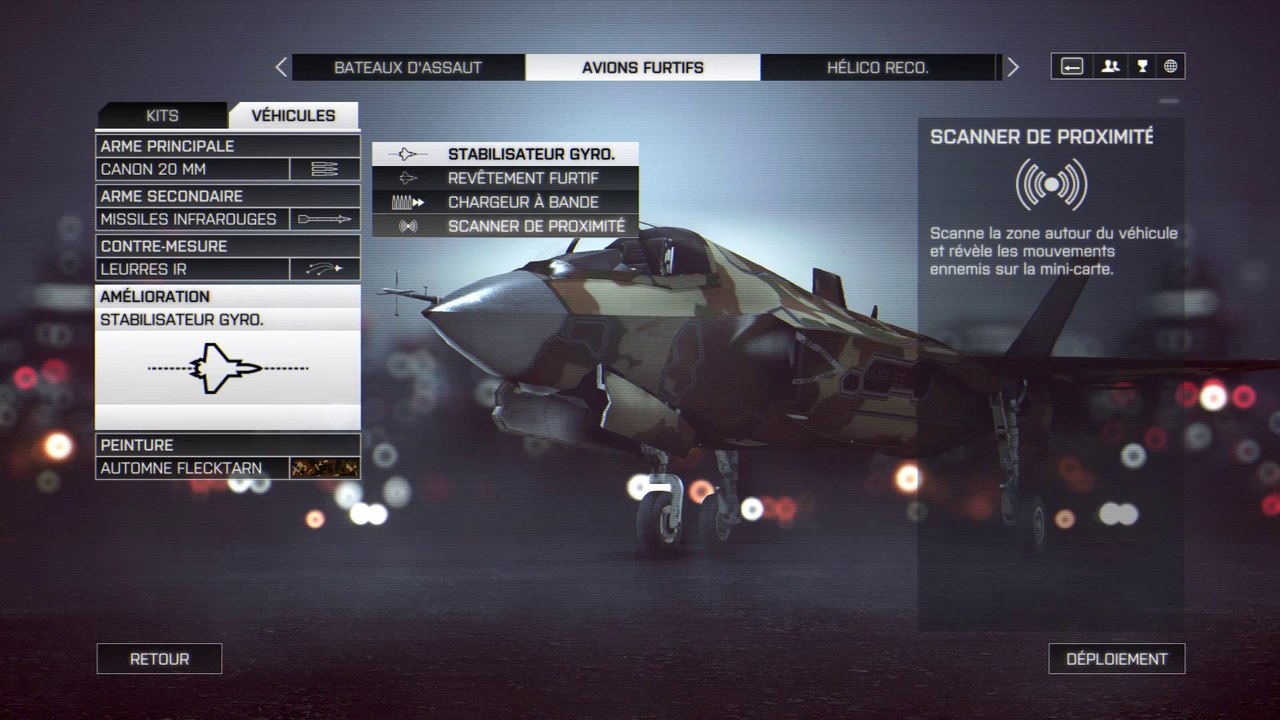Open the squad players icon
Viewport: 1280px width, 720px height.
tap(1110, 67)
